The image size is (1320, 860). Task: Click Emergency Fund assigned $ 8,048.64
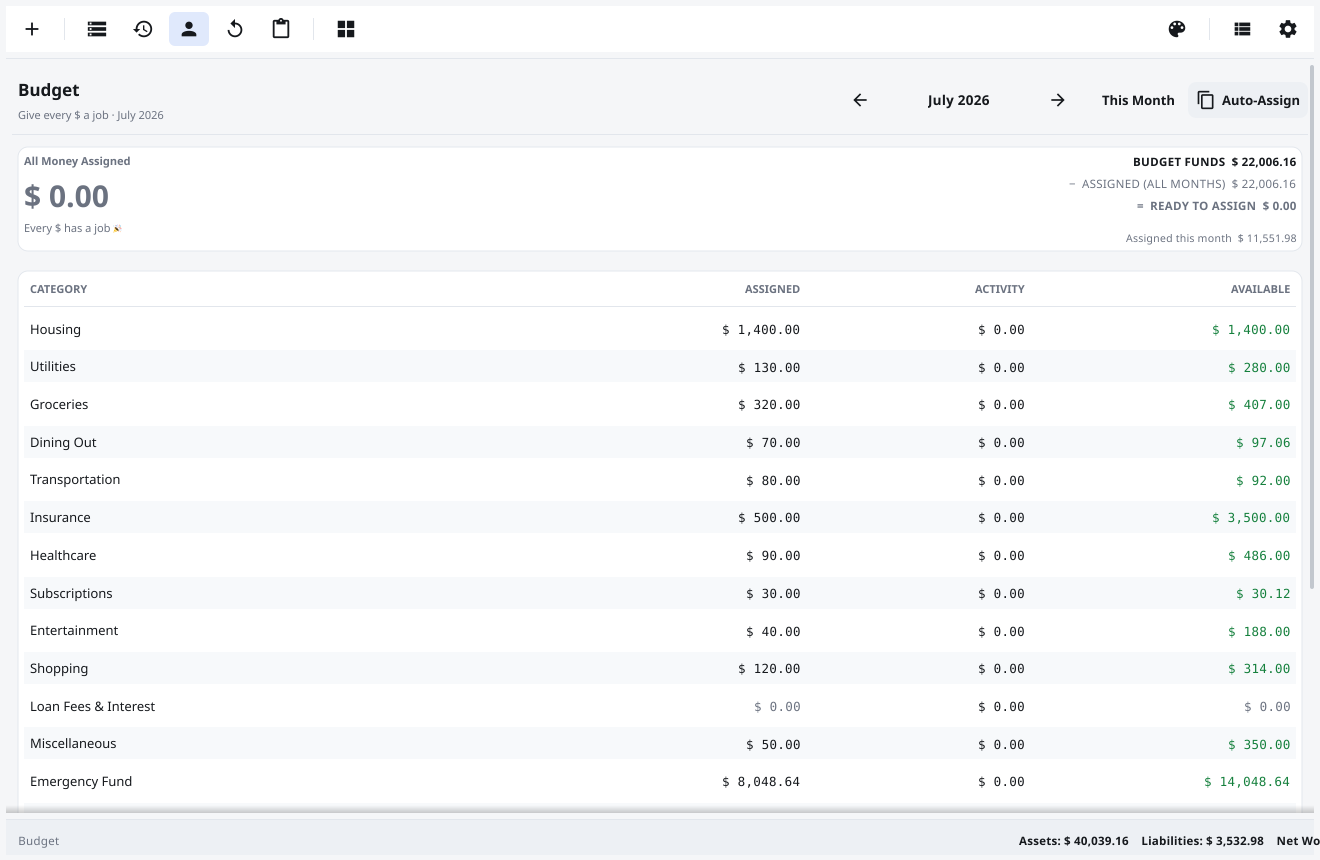point(761,782)
